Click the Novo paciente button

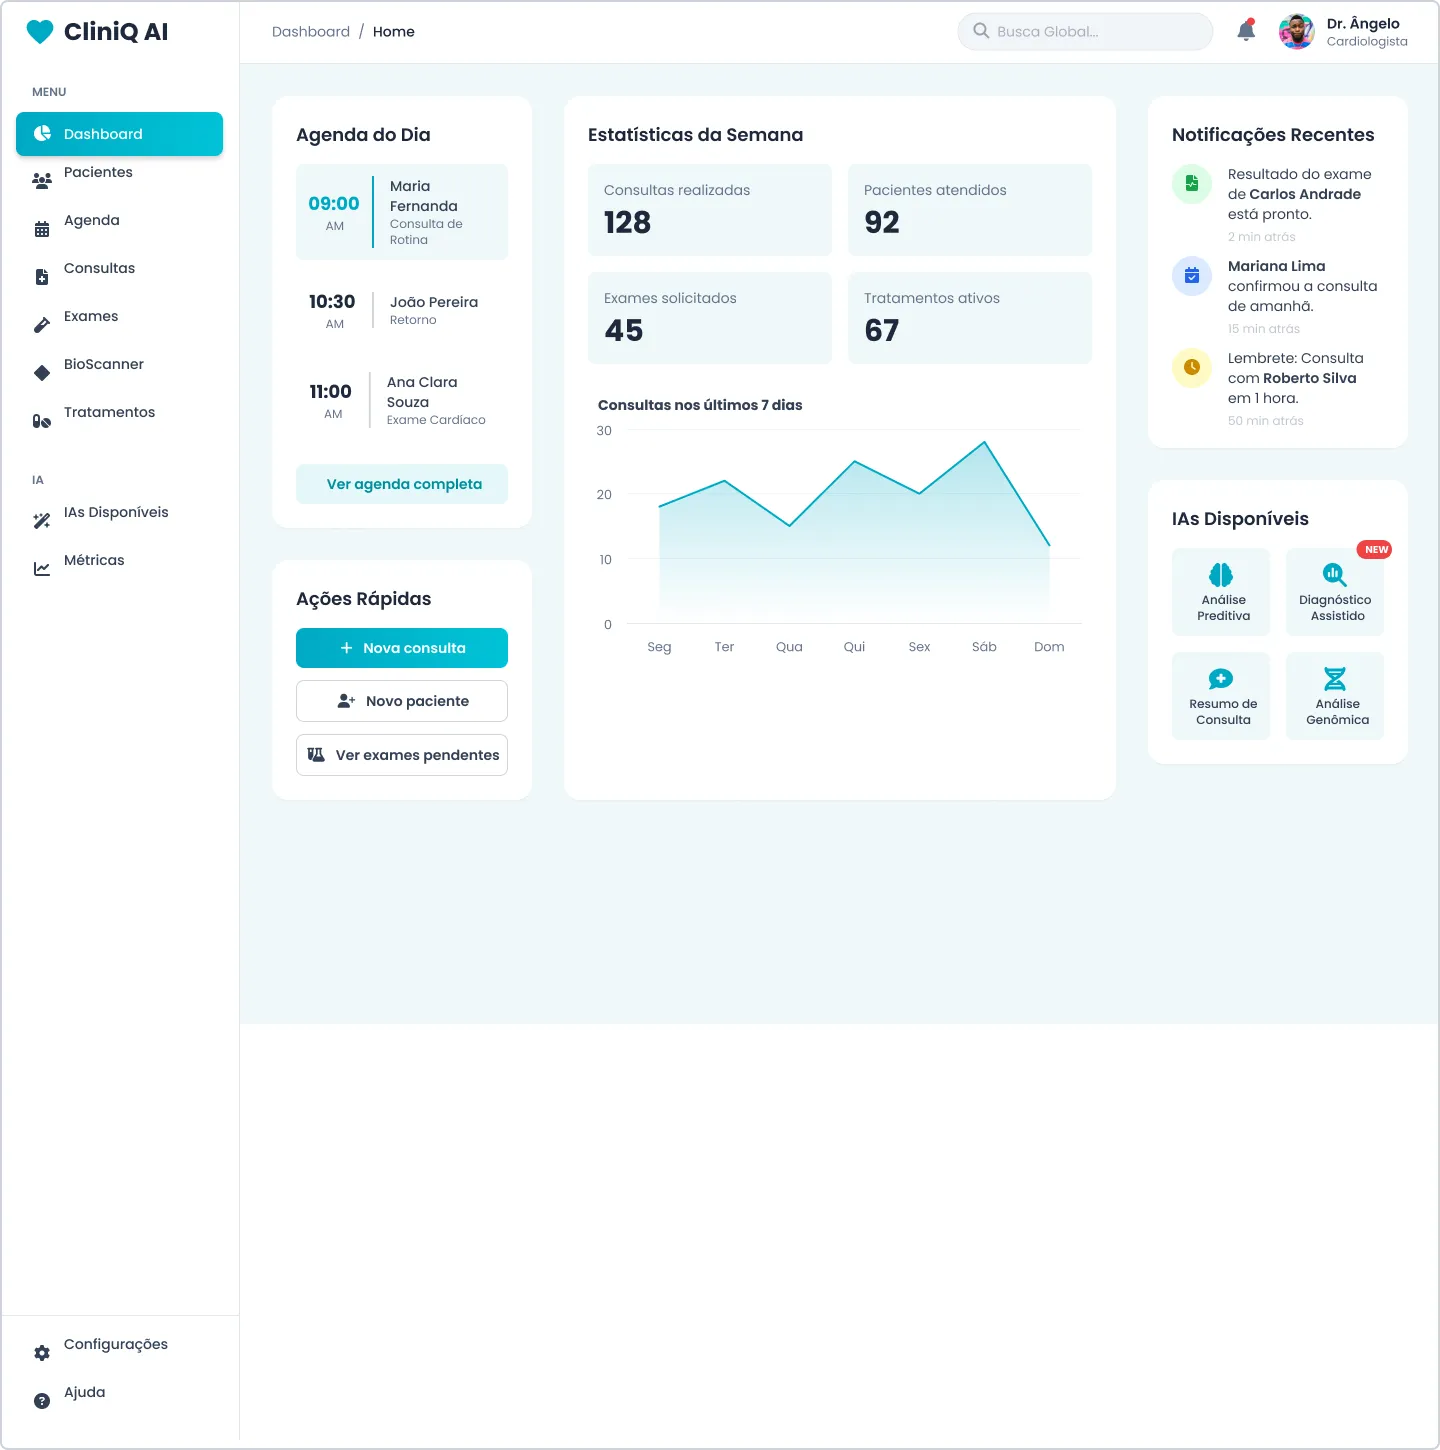coord(402,701)
